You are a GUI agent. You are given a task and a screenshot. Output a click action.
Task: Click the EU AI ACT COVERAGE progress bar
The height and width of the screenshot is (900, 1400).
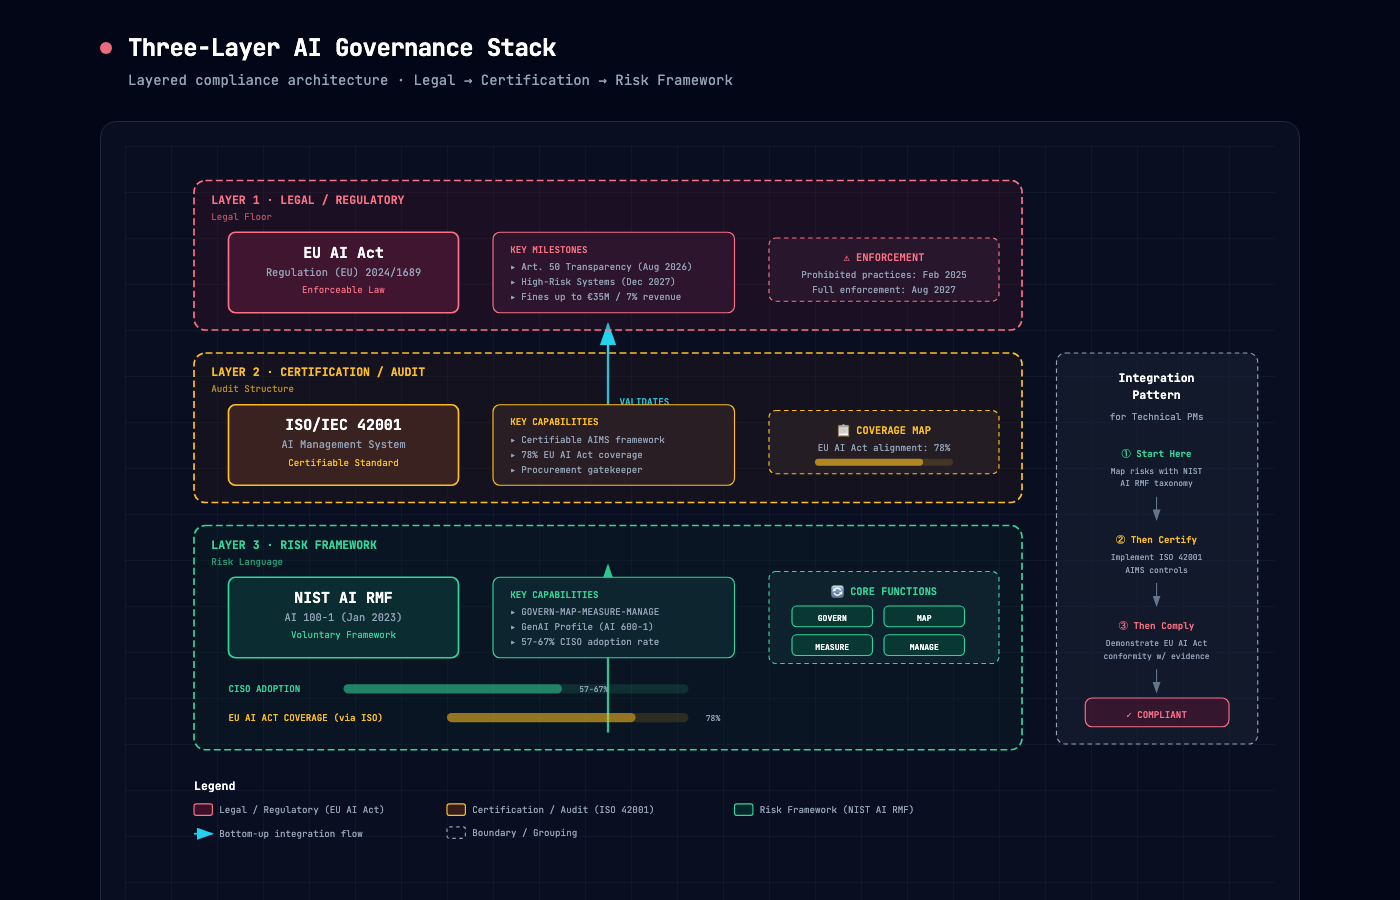point(567,718)
